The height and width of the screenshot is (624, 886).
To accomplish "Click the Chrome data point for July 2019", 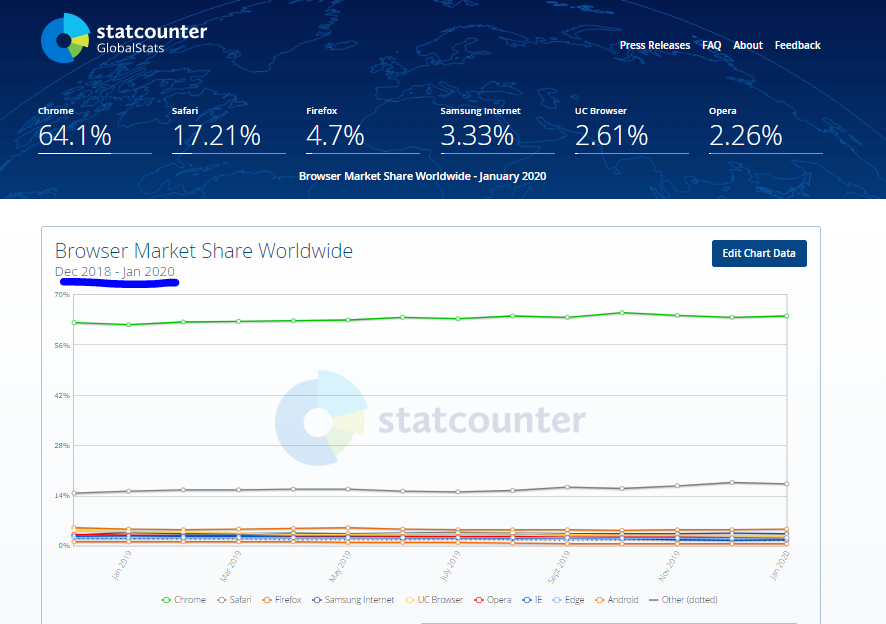I will click(458, 319).
